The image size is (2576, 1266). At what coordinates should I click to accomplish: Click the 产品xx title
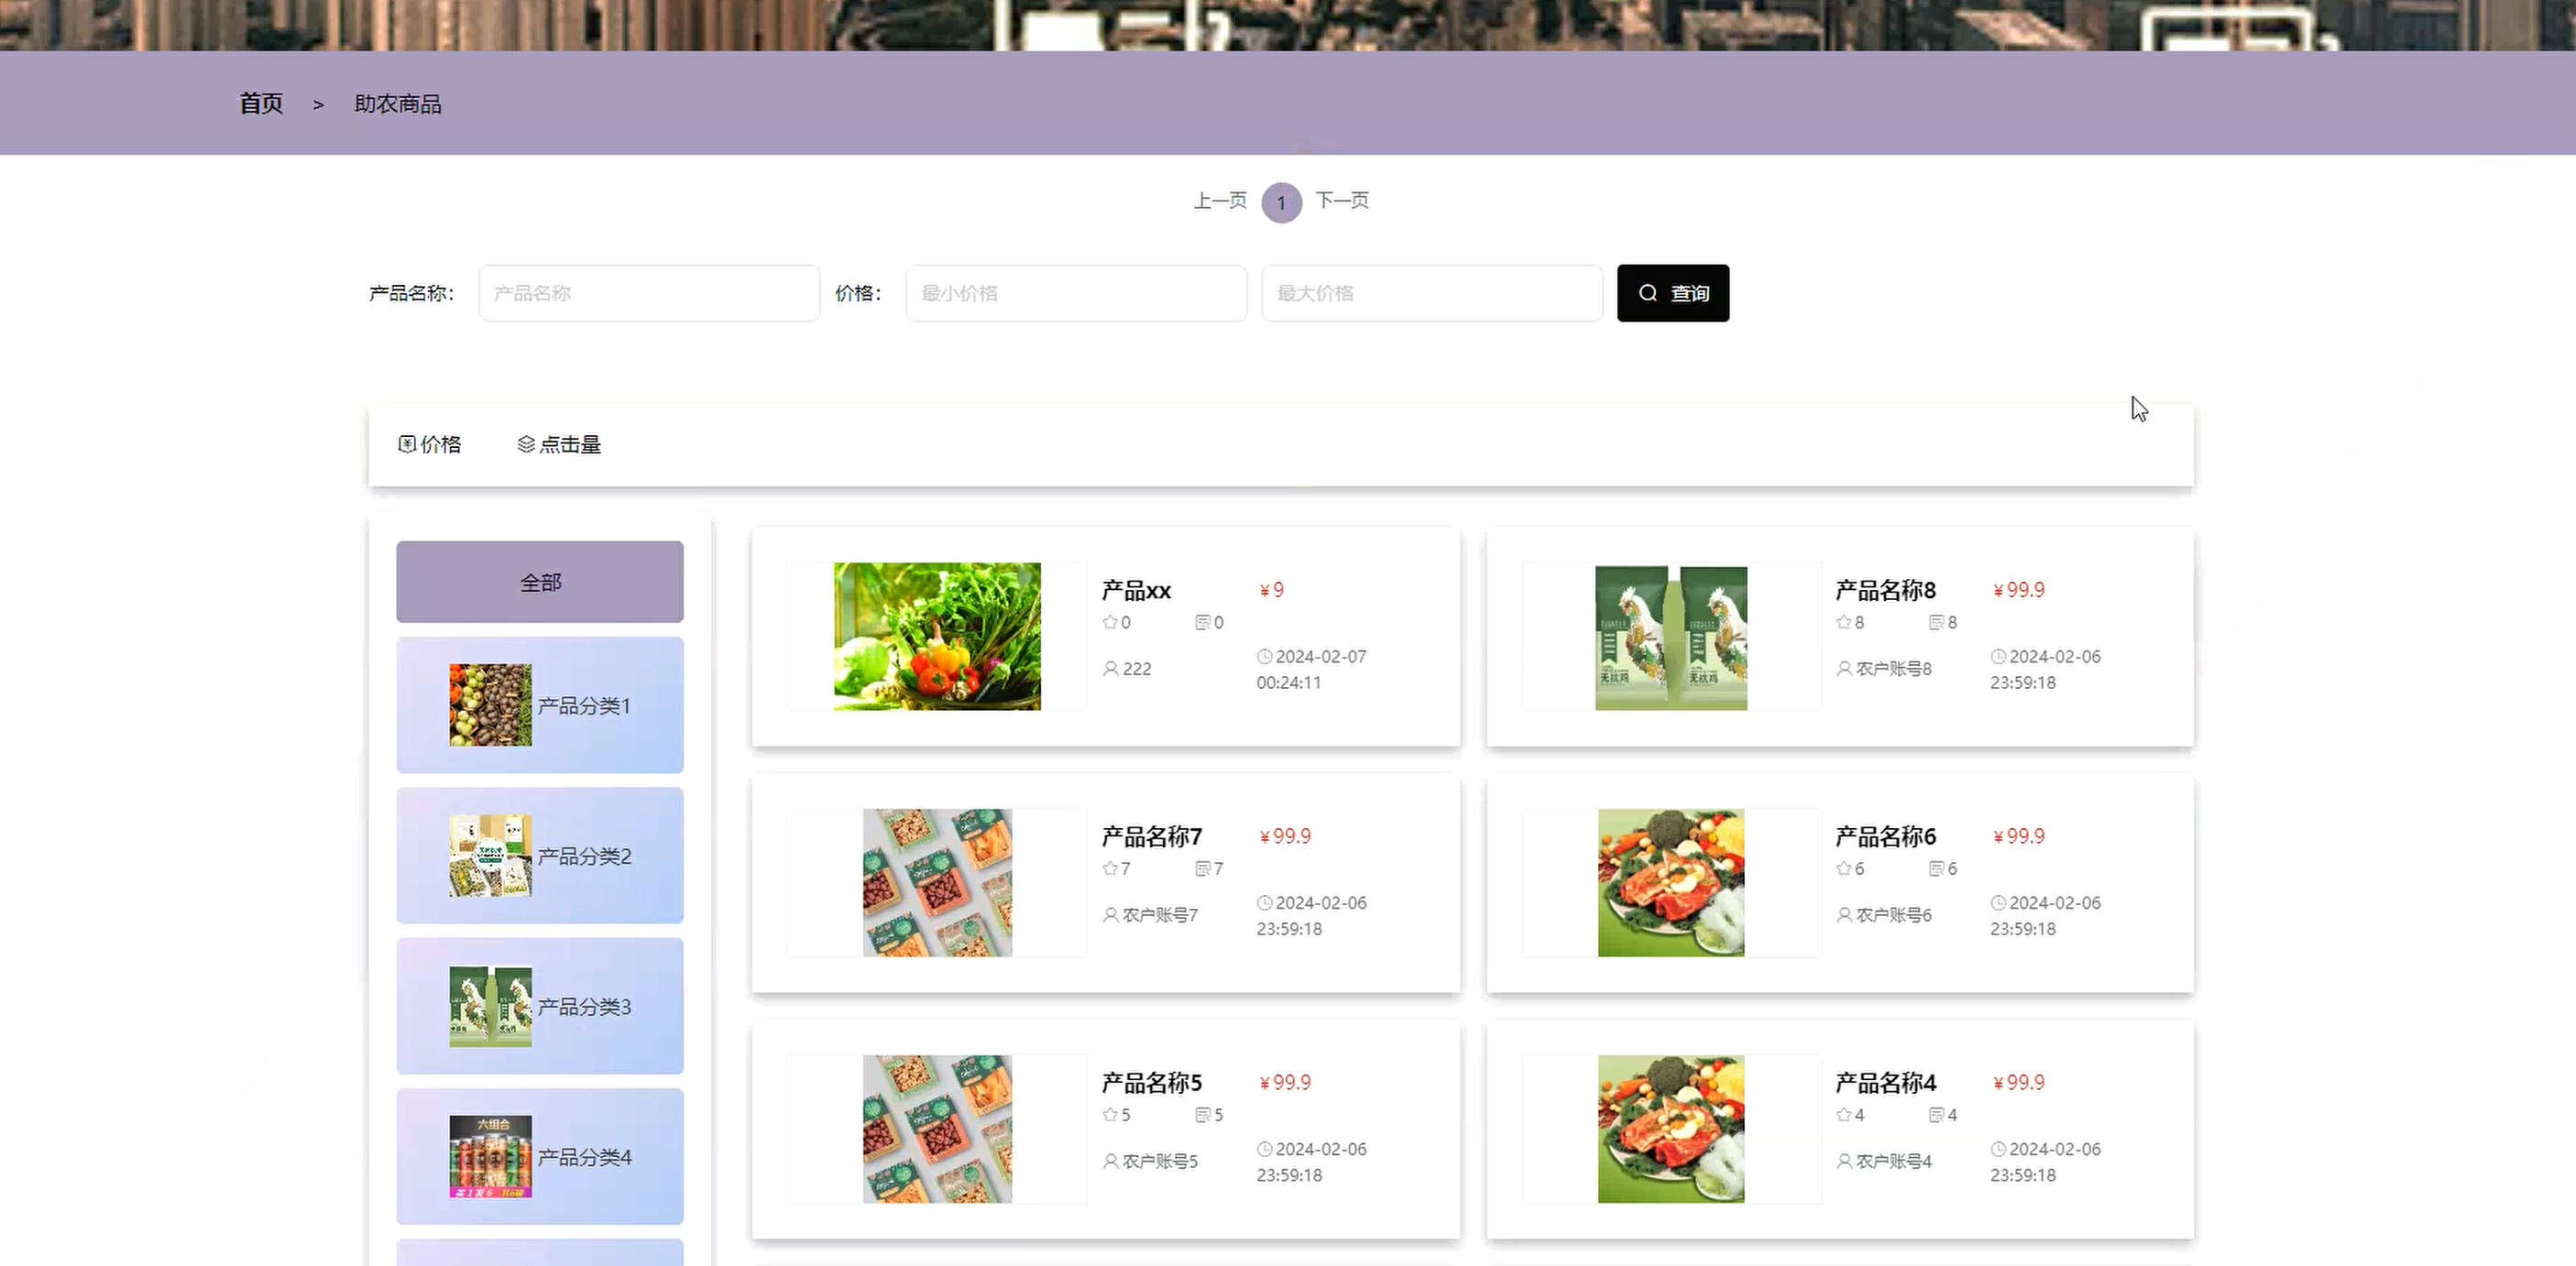pos(1136,590)
